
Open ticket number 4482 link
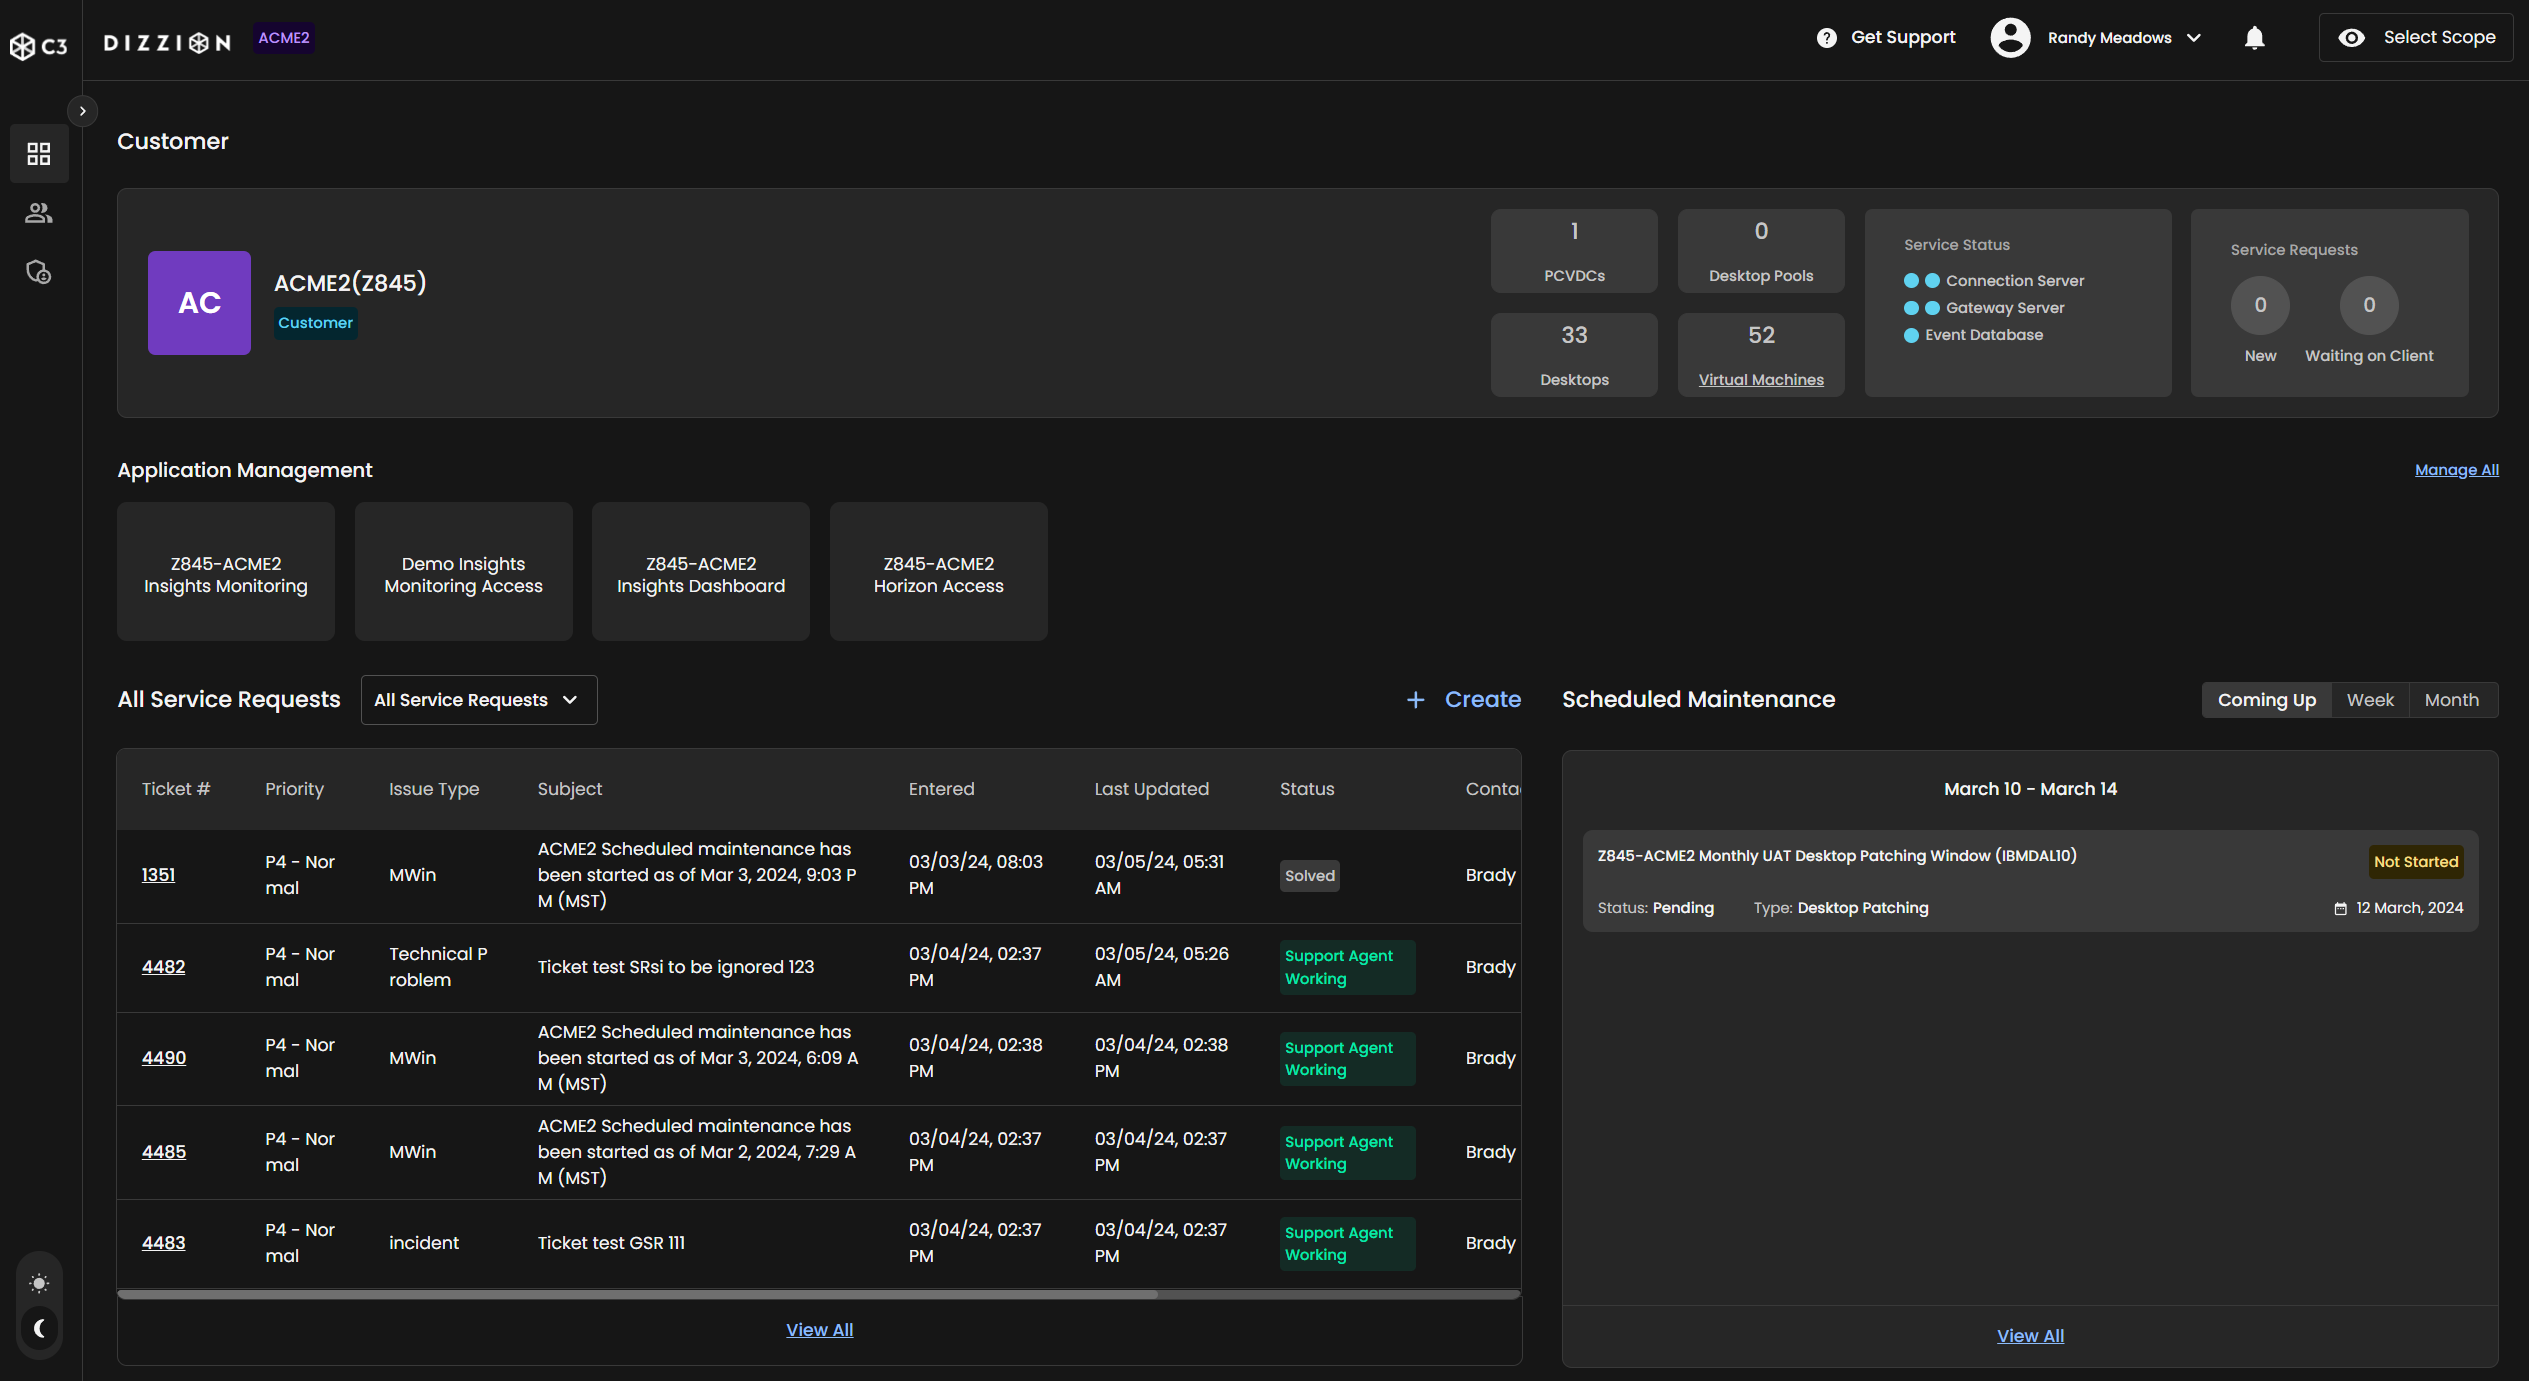(x=163, y=967)
